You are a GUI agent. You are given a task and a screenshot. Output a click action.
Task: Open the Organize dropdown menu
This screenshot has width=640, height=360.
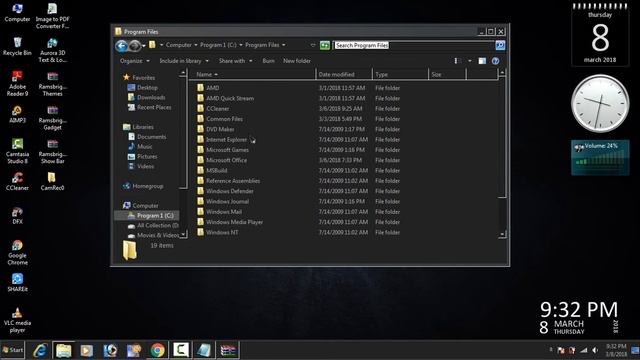(135, 61)
